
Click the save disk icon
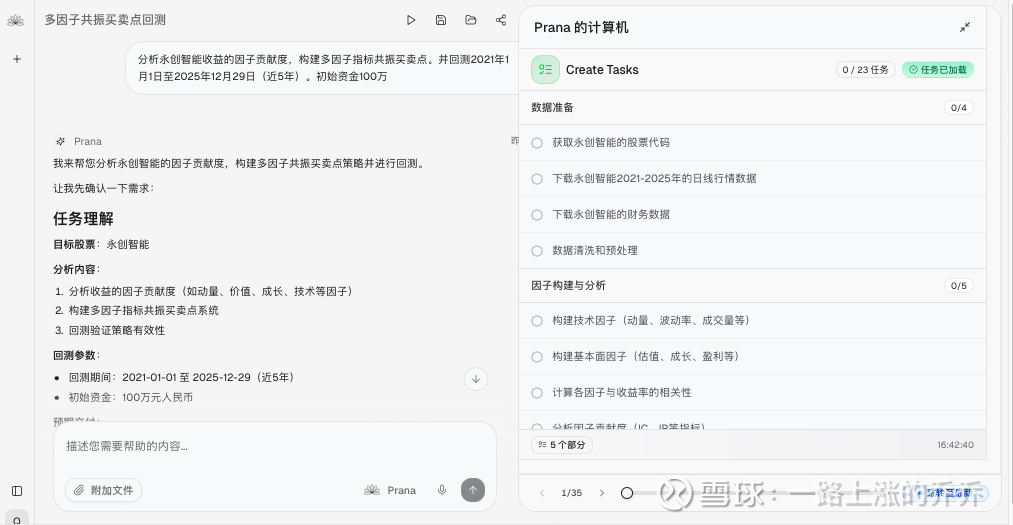tap(441, 20)
